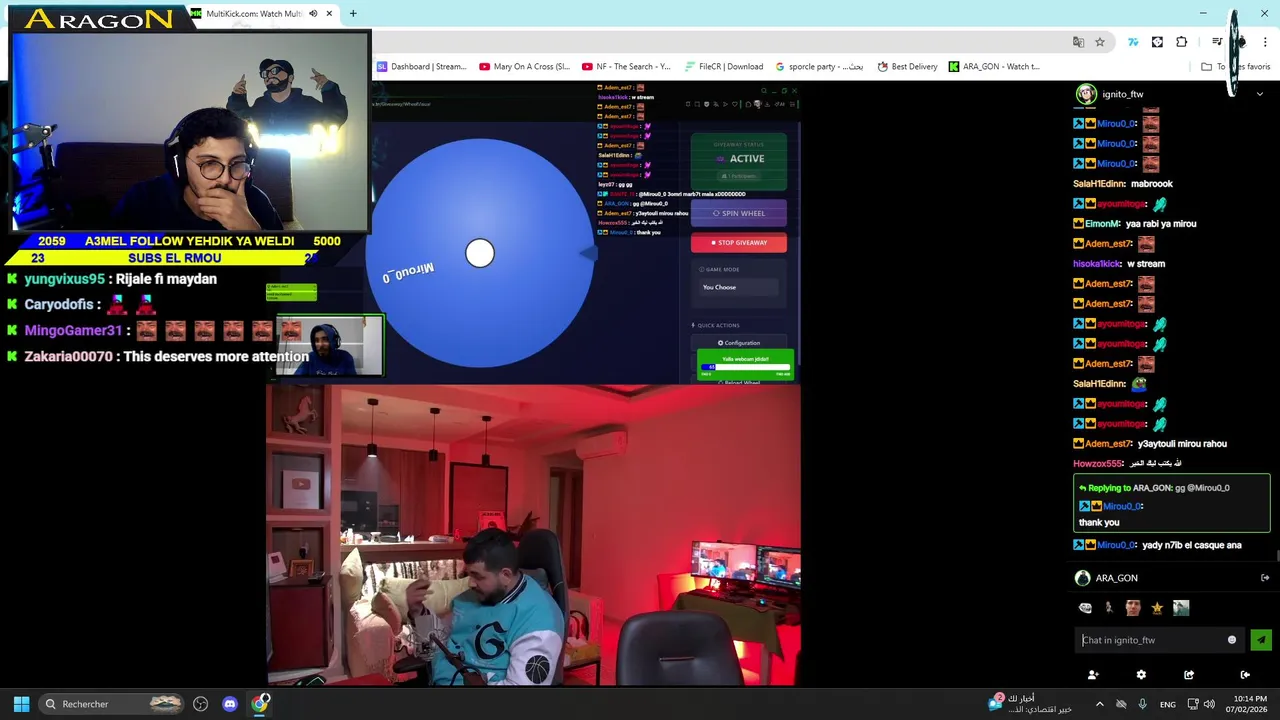1280x720 pixels.
Task: Click the microphone tray icon
Action: click(1142, 704)
